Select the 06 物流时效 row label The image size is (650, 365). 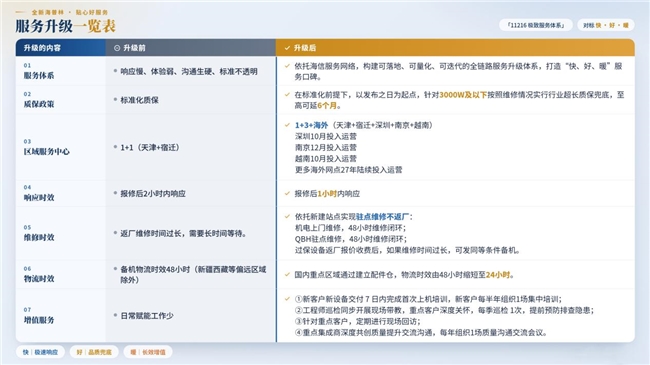39,275
